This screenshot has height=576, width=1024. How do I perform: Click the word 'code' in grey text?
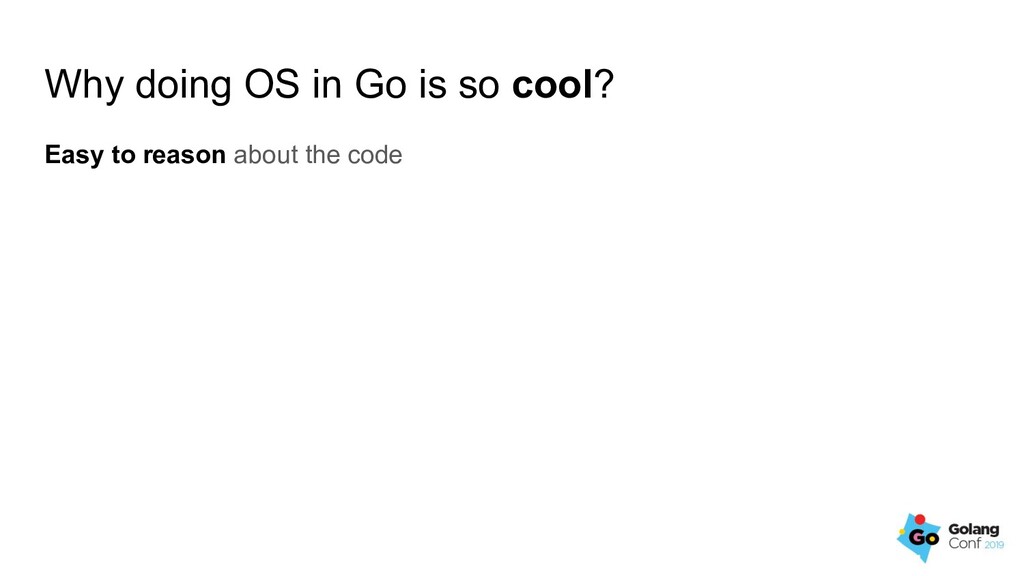pos(375,155)
